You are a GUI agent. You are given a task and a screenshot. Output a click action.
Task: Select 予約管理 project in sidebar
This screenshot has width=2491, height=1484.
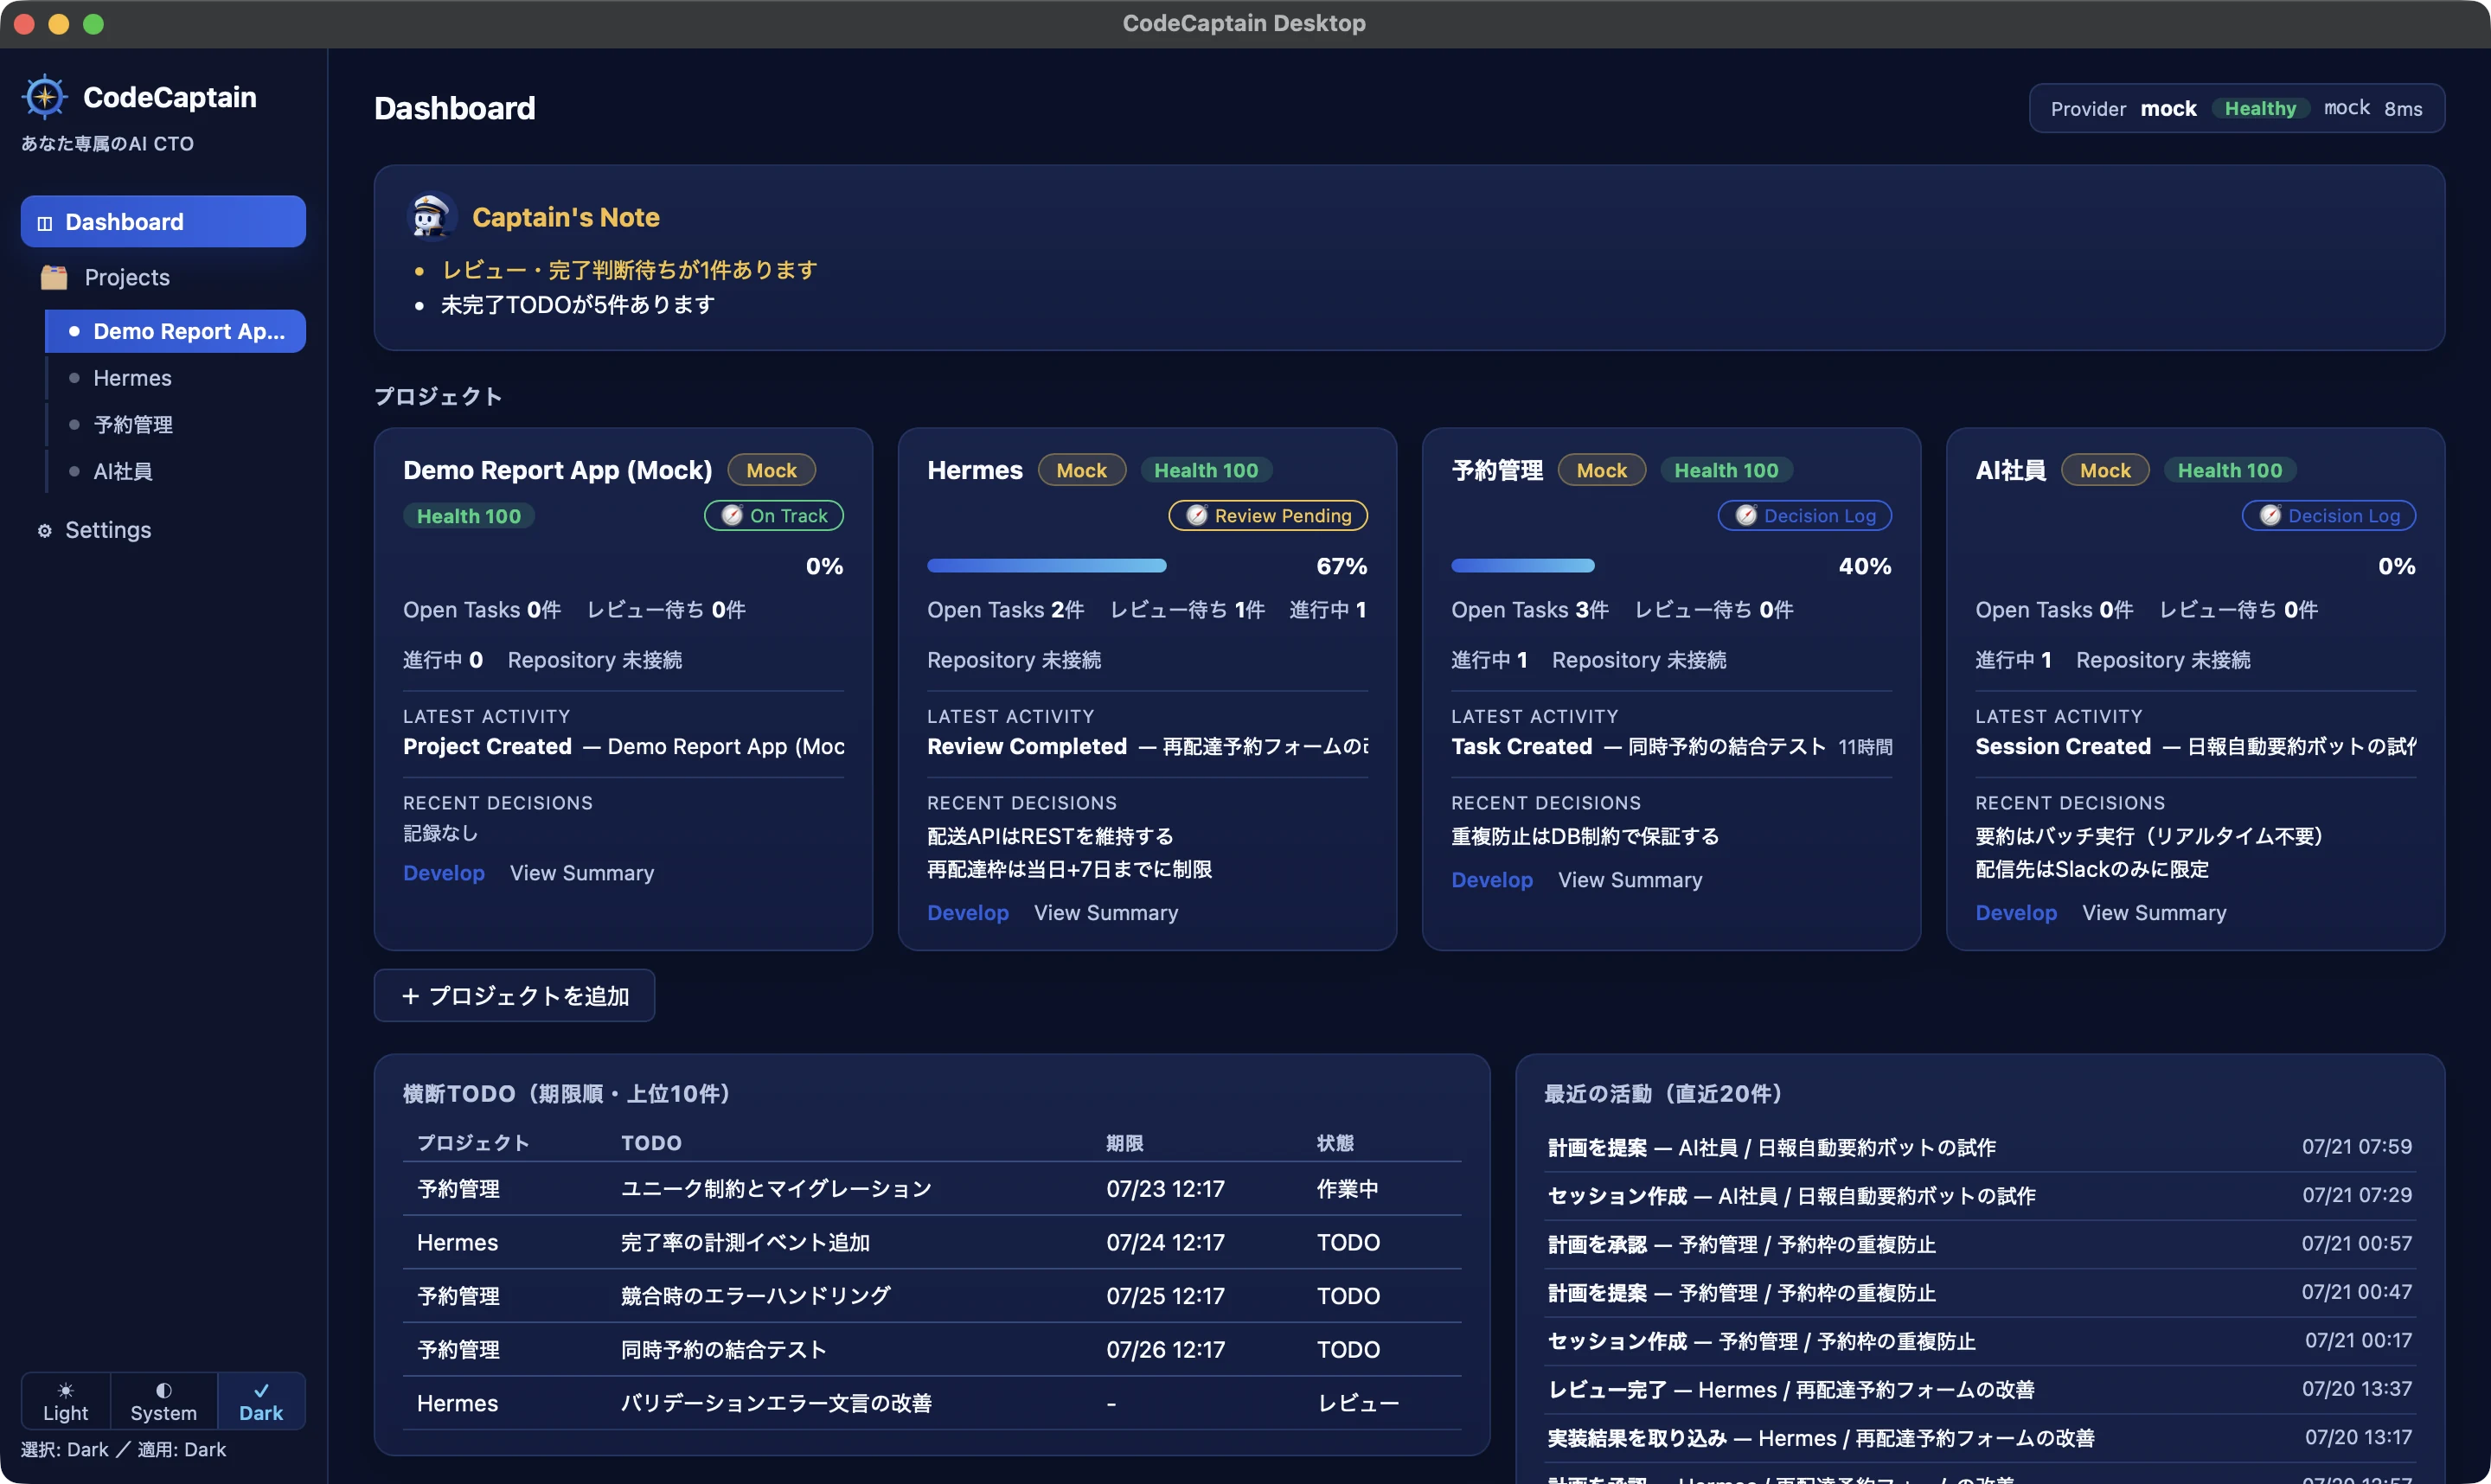[x=175, y=425]
